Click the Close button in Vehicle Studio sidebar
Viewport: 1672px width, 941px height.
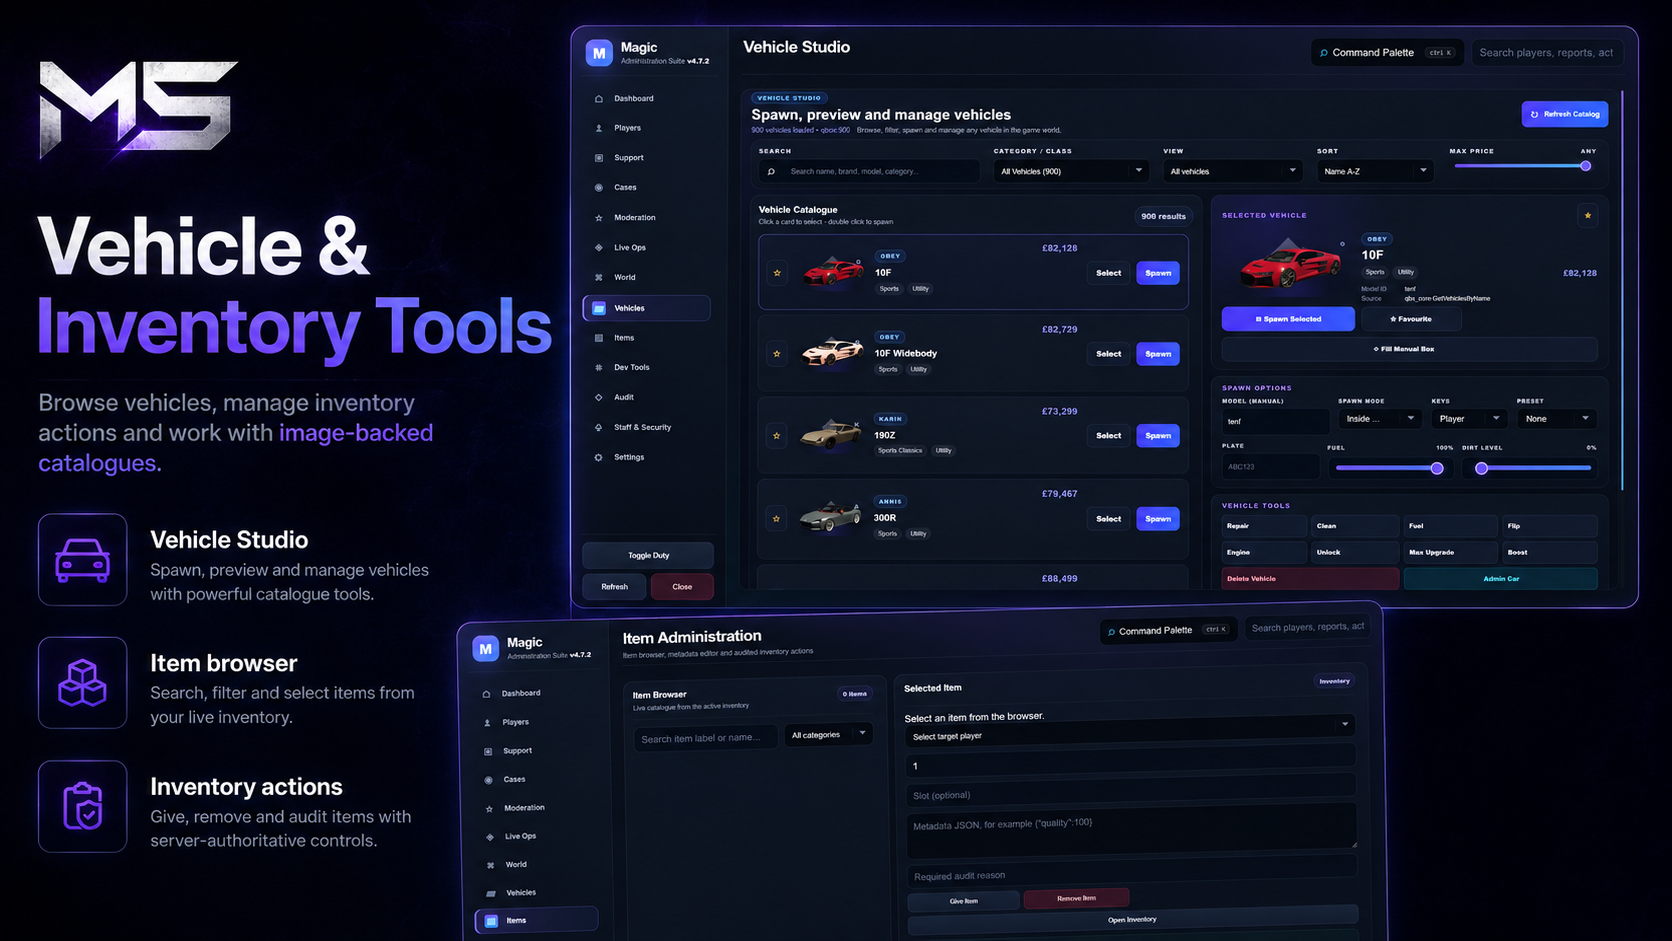tap(682, 587)
